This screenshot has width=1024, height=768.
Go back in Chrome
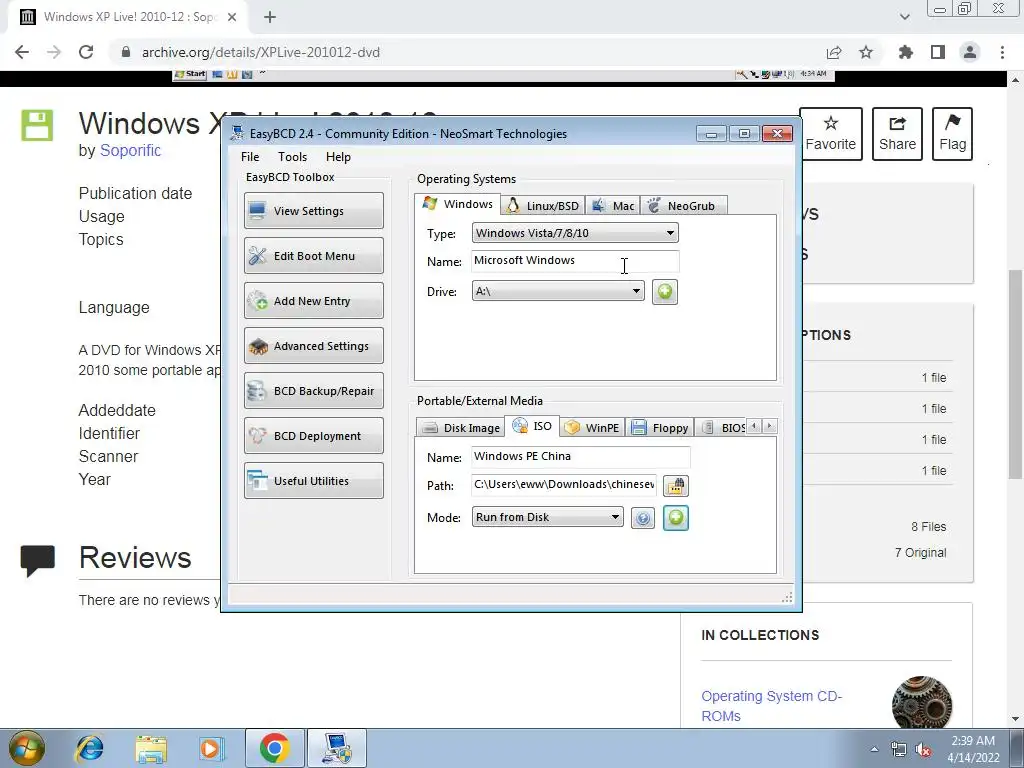pos(22,52)
